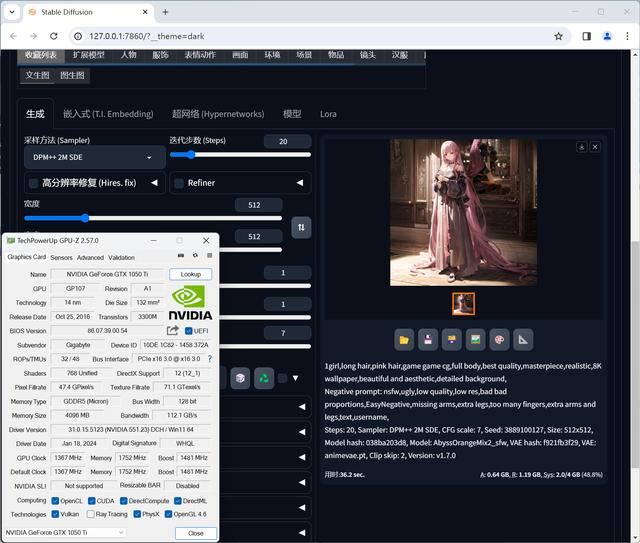Screen dimensions: 640x543
Task: Open the DPM++ 2M SDE sampler dropdown
Action: point(95,158)
